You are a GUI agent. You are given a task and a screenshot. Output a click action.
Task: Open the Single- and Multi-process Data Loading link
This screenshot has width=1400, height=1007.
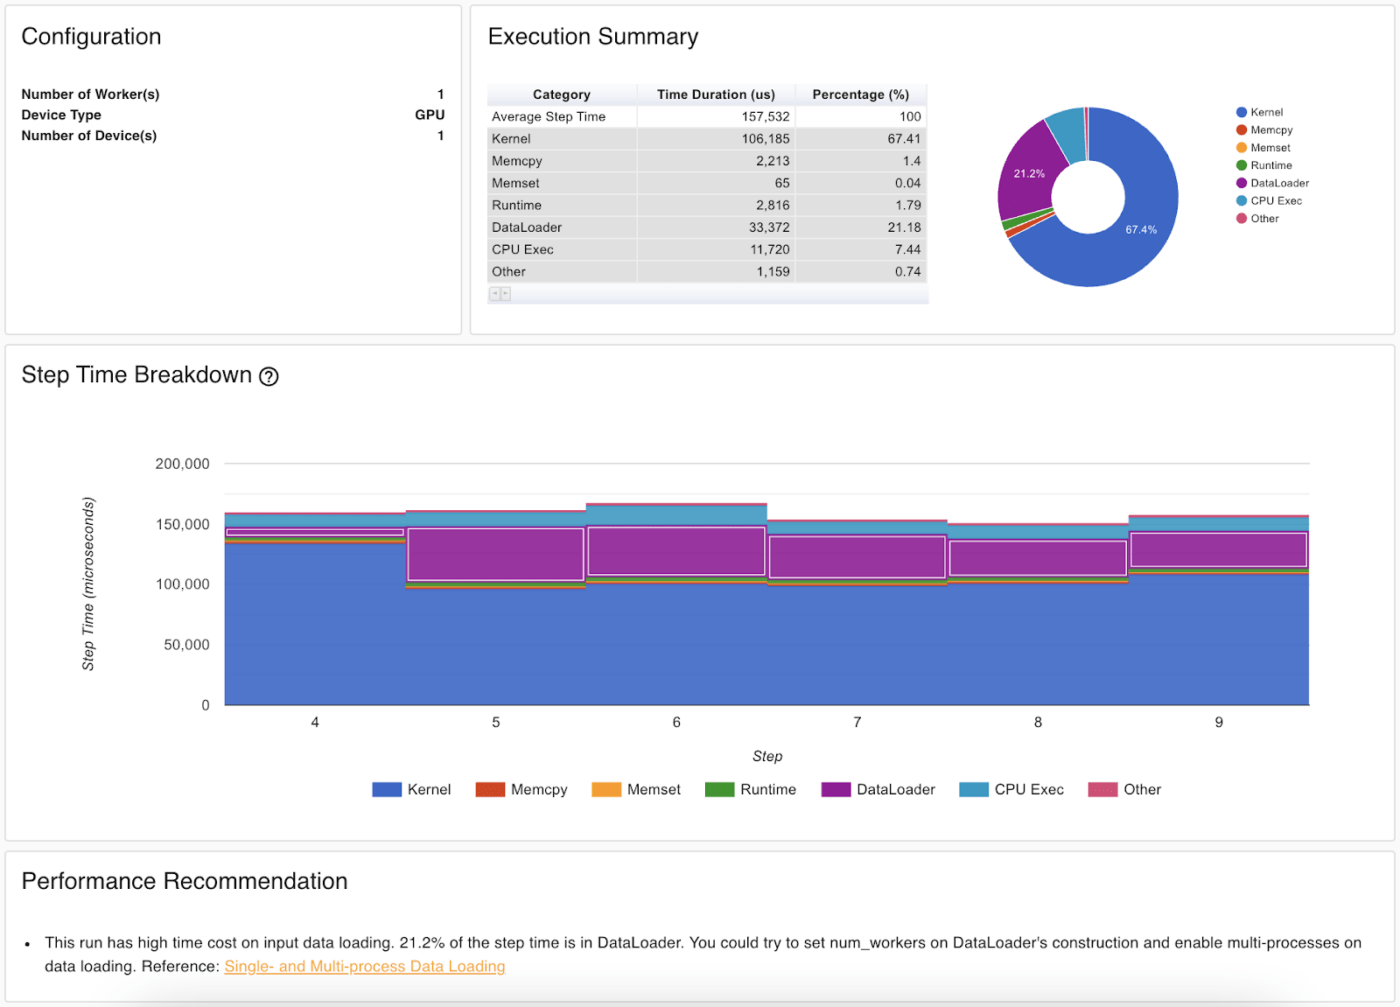coord(364,966)
